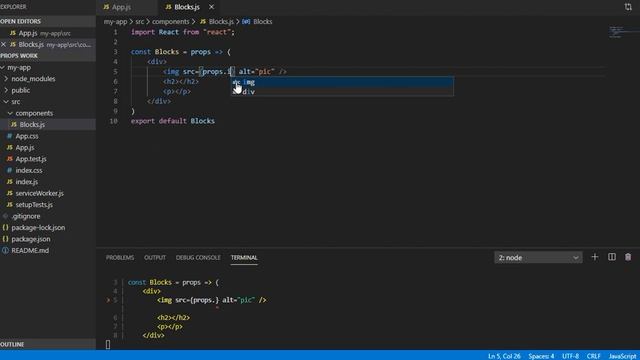
Task: Expand the public folder
Action: click(x=48, y=90)
